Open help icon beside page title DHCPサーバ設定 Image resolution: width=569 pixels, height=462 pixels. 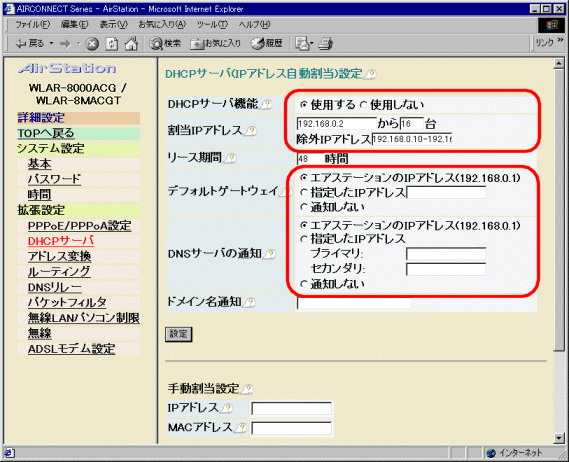[x=371, y=74]
